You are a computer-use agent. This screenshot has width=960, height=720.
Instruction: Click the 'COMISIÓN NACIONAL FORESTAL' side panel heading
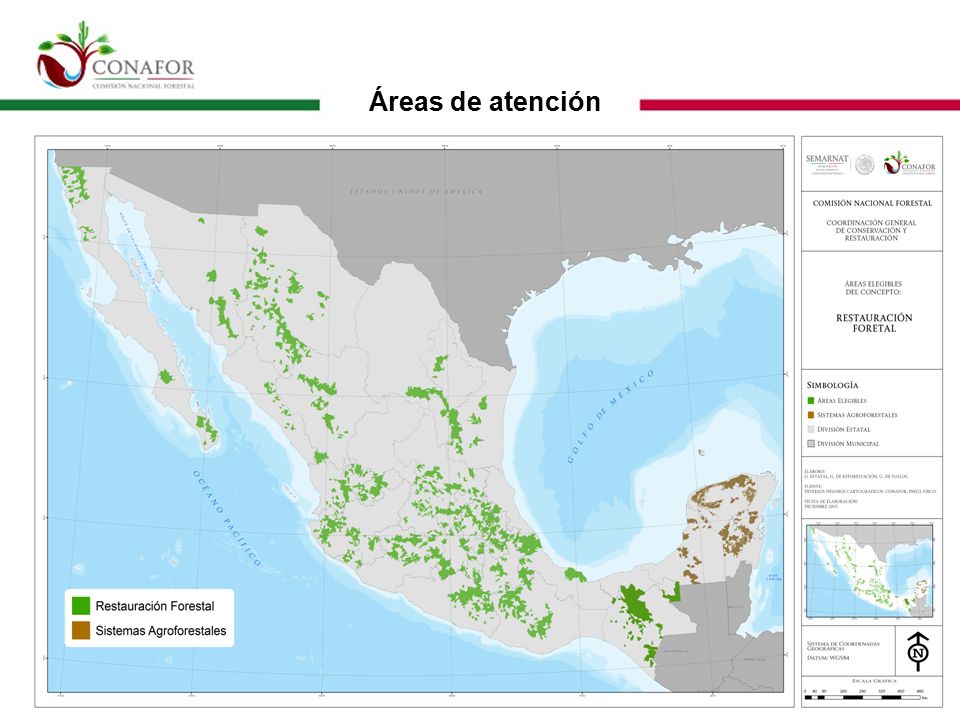pos(872,203)
